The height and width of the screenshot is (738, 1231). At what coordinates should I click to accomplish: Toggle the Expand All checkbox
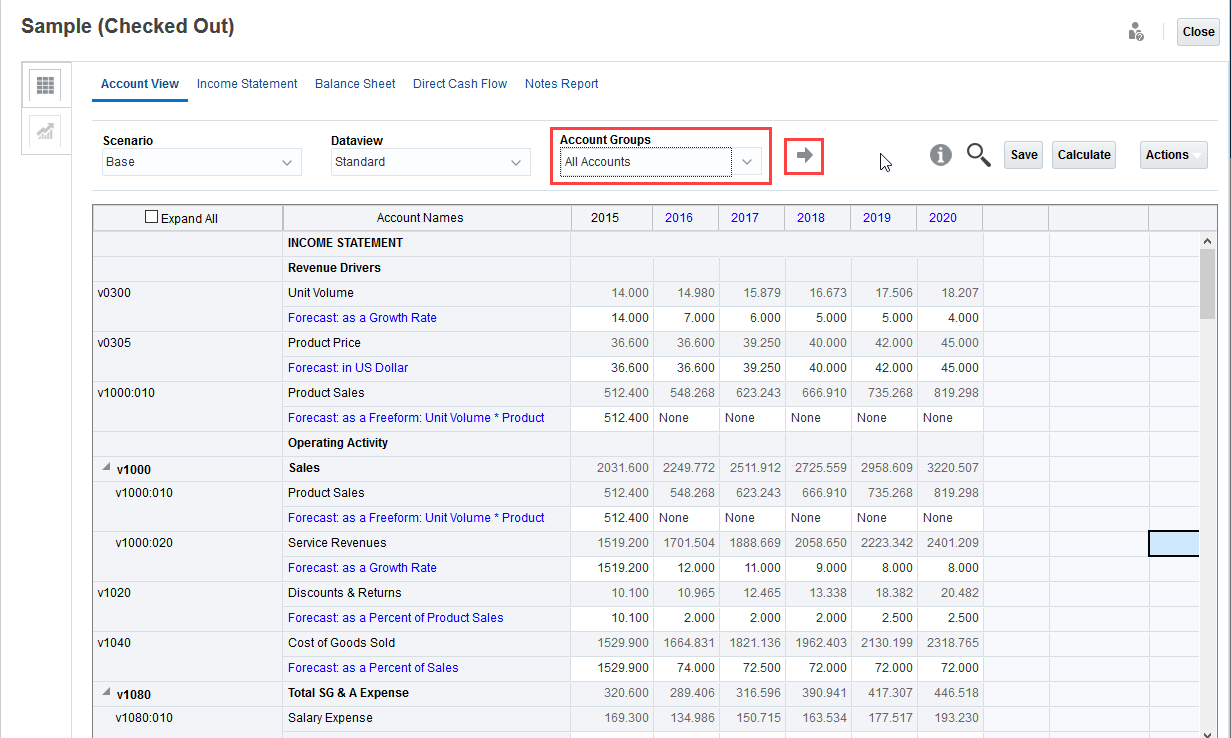[x=152, y=217]
